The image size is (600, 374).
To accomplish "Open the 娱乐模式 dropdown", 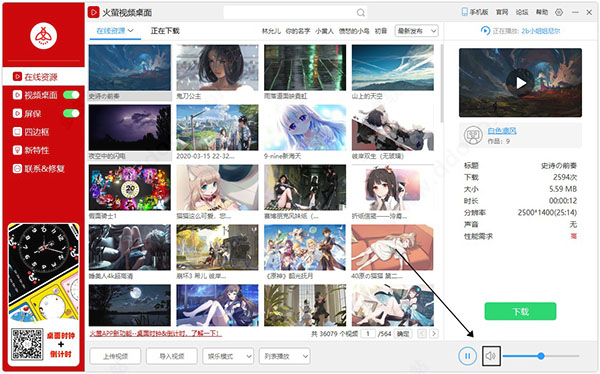I will coord(228,356).
